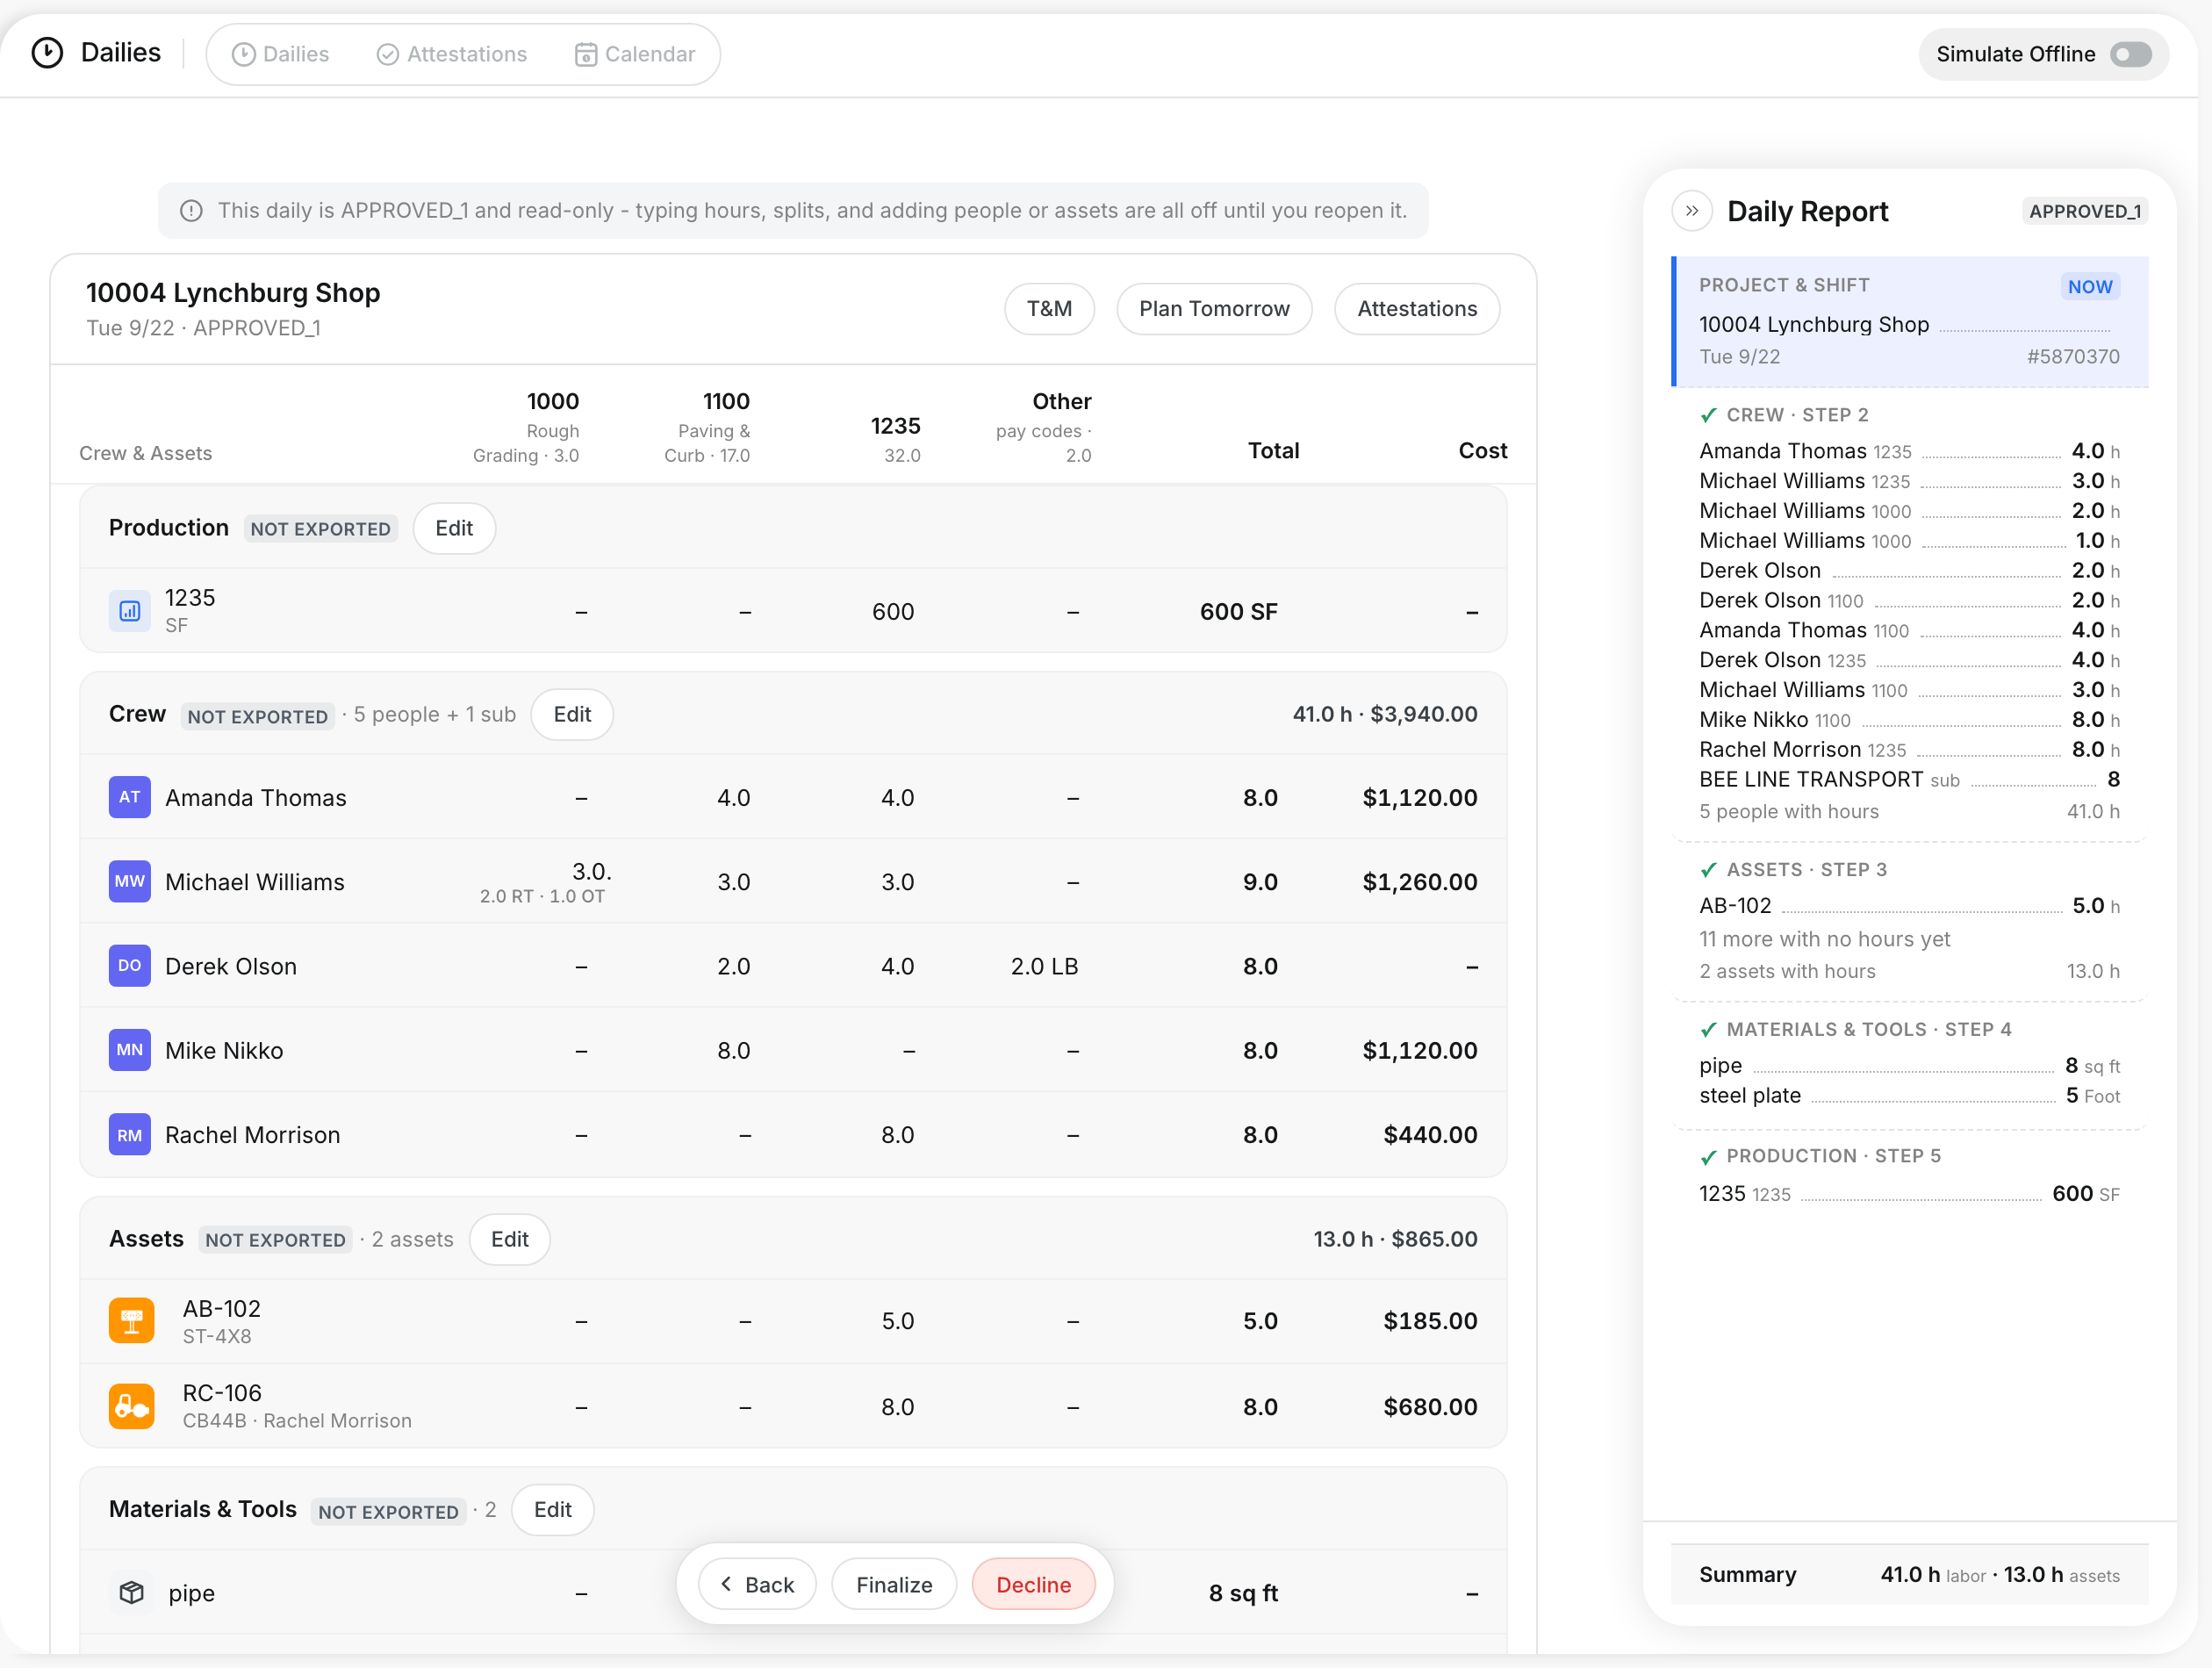This screenshot has width=2212, height=1668.
Task: Click AB-102 row in Assets Step 3
Action: tap(1909, 905)
